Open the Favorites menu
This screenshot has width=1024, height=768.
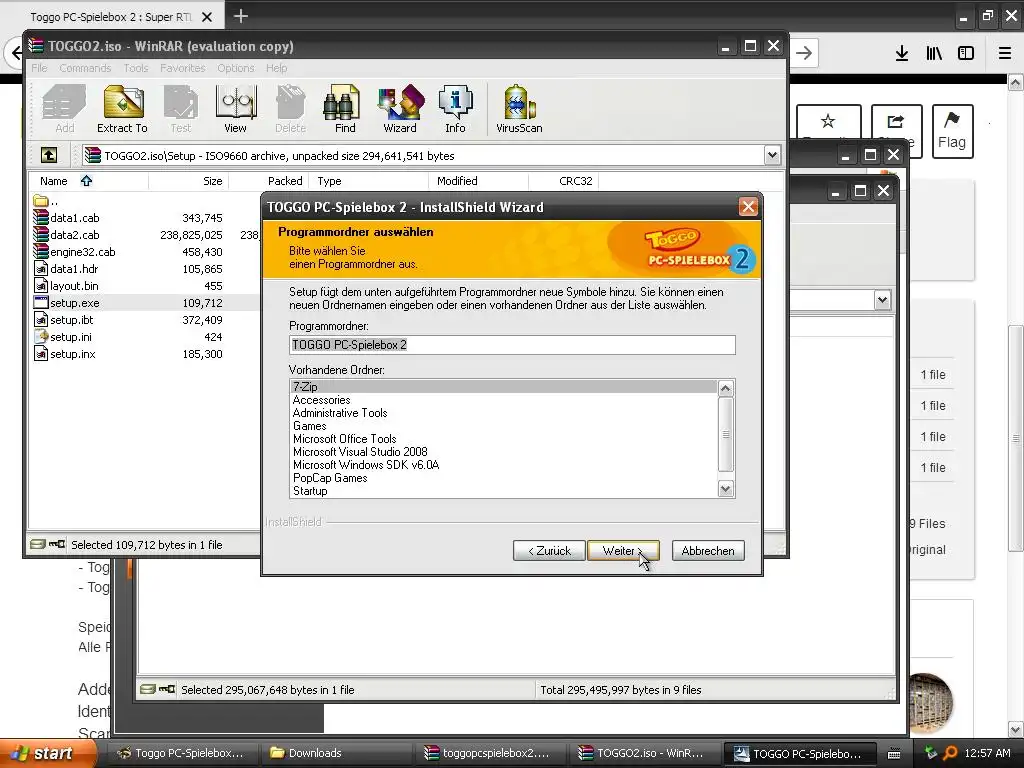coord(183,68)
